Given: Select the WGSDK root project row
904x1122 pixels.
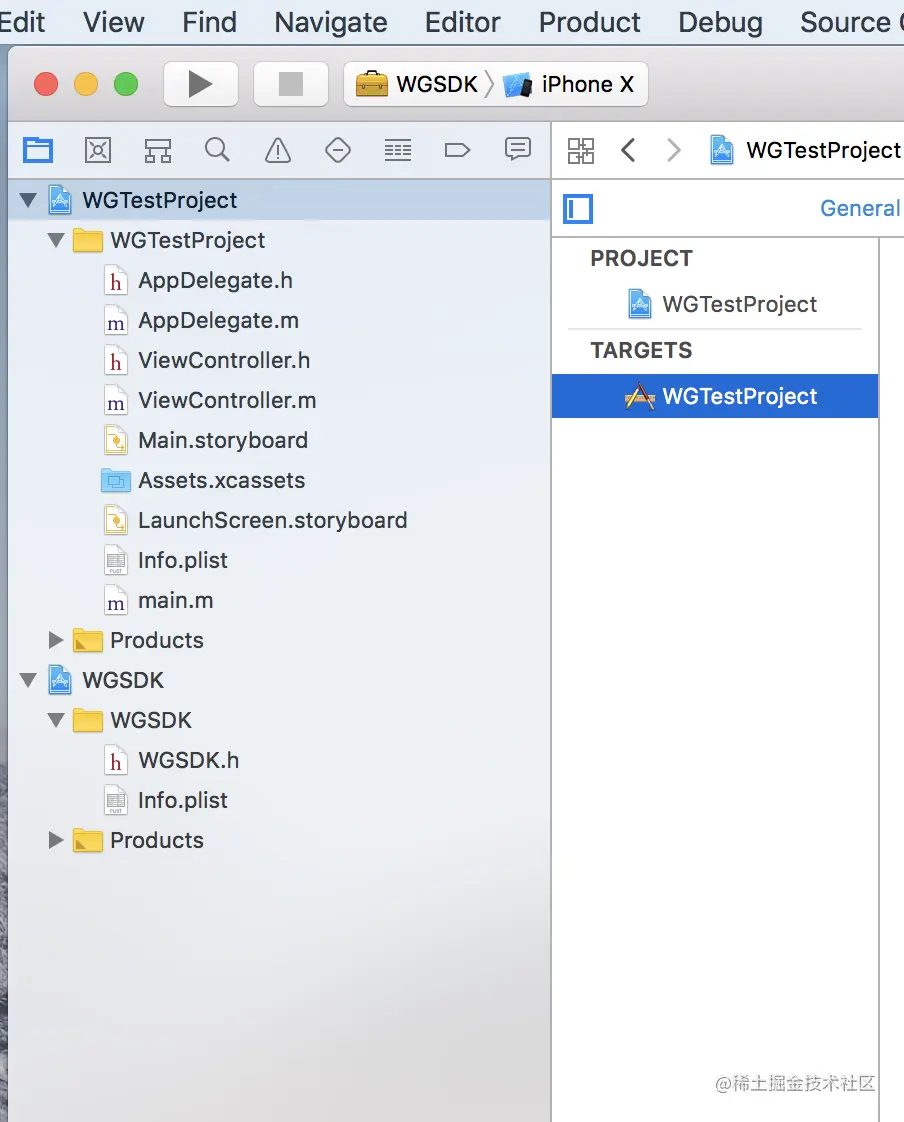Looking at the screenshot, I should [x=279, y=680].
